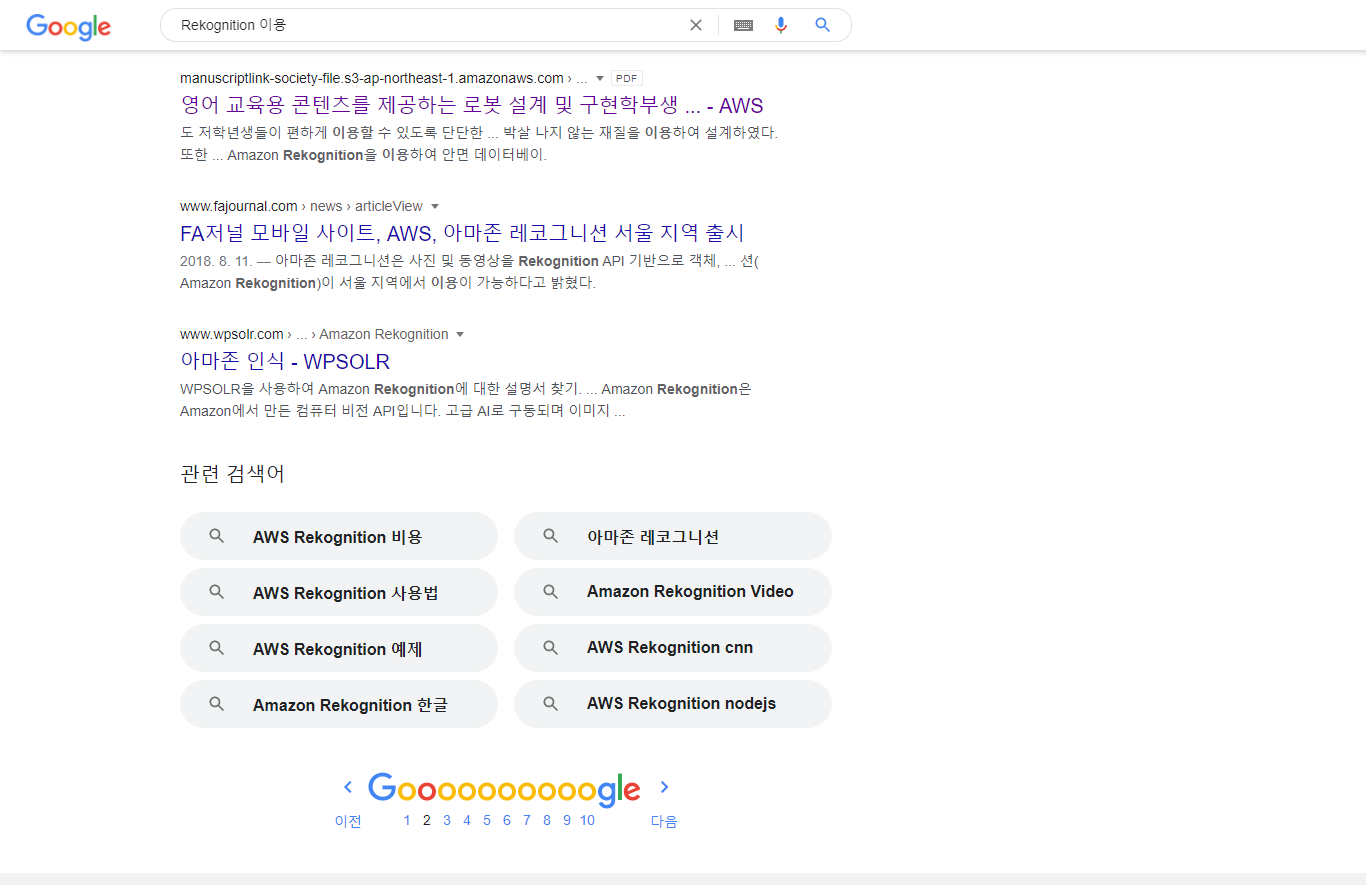This screenshot has width=1366, height=885.
Task: Go to results page 10
Action: [x=587, y=820]
